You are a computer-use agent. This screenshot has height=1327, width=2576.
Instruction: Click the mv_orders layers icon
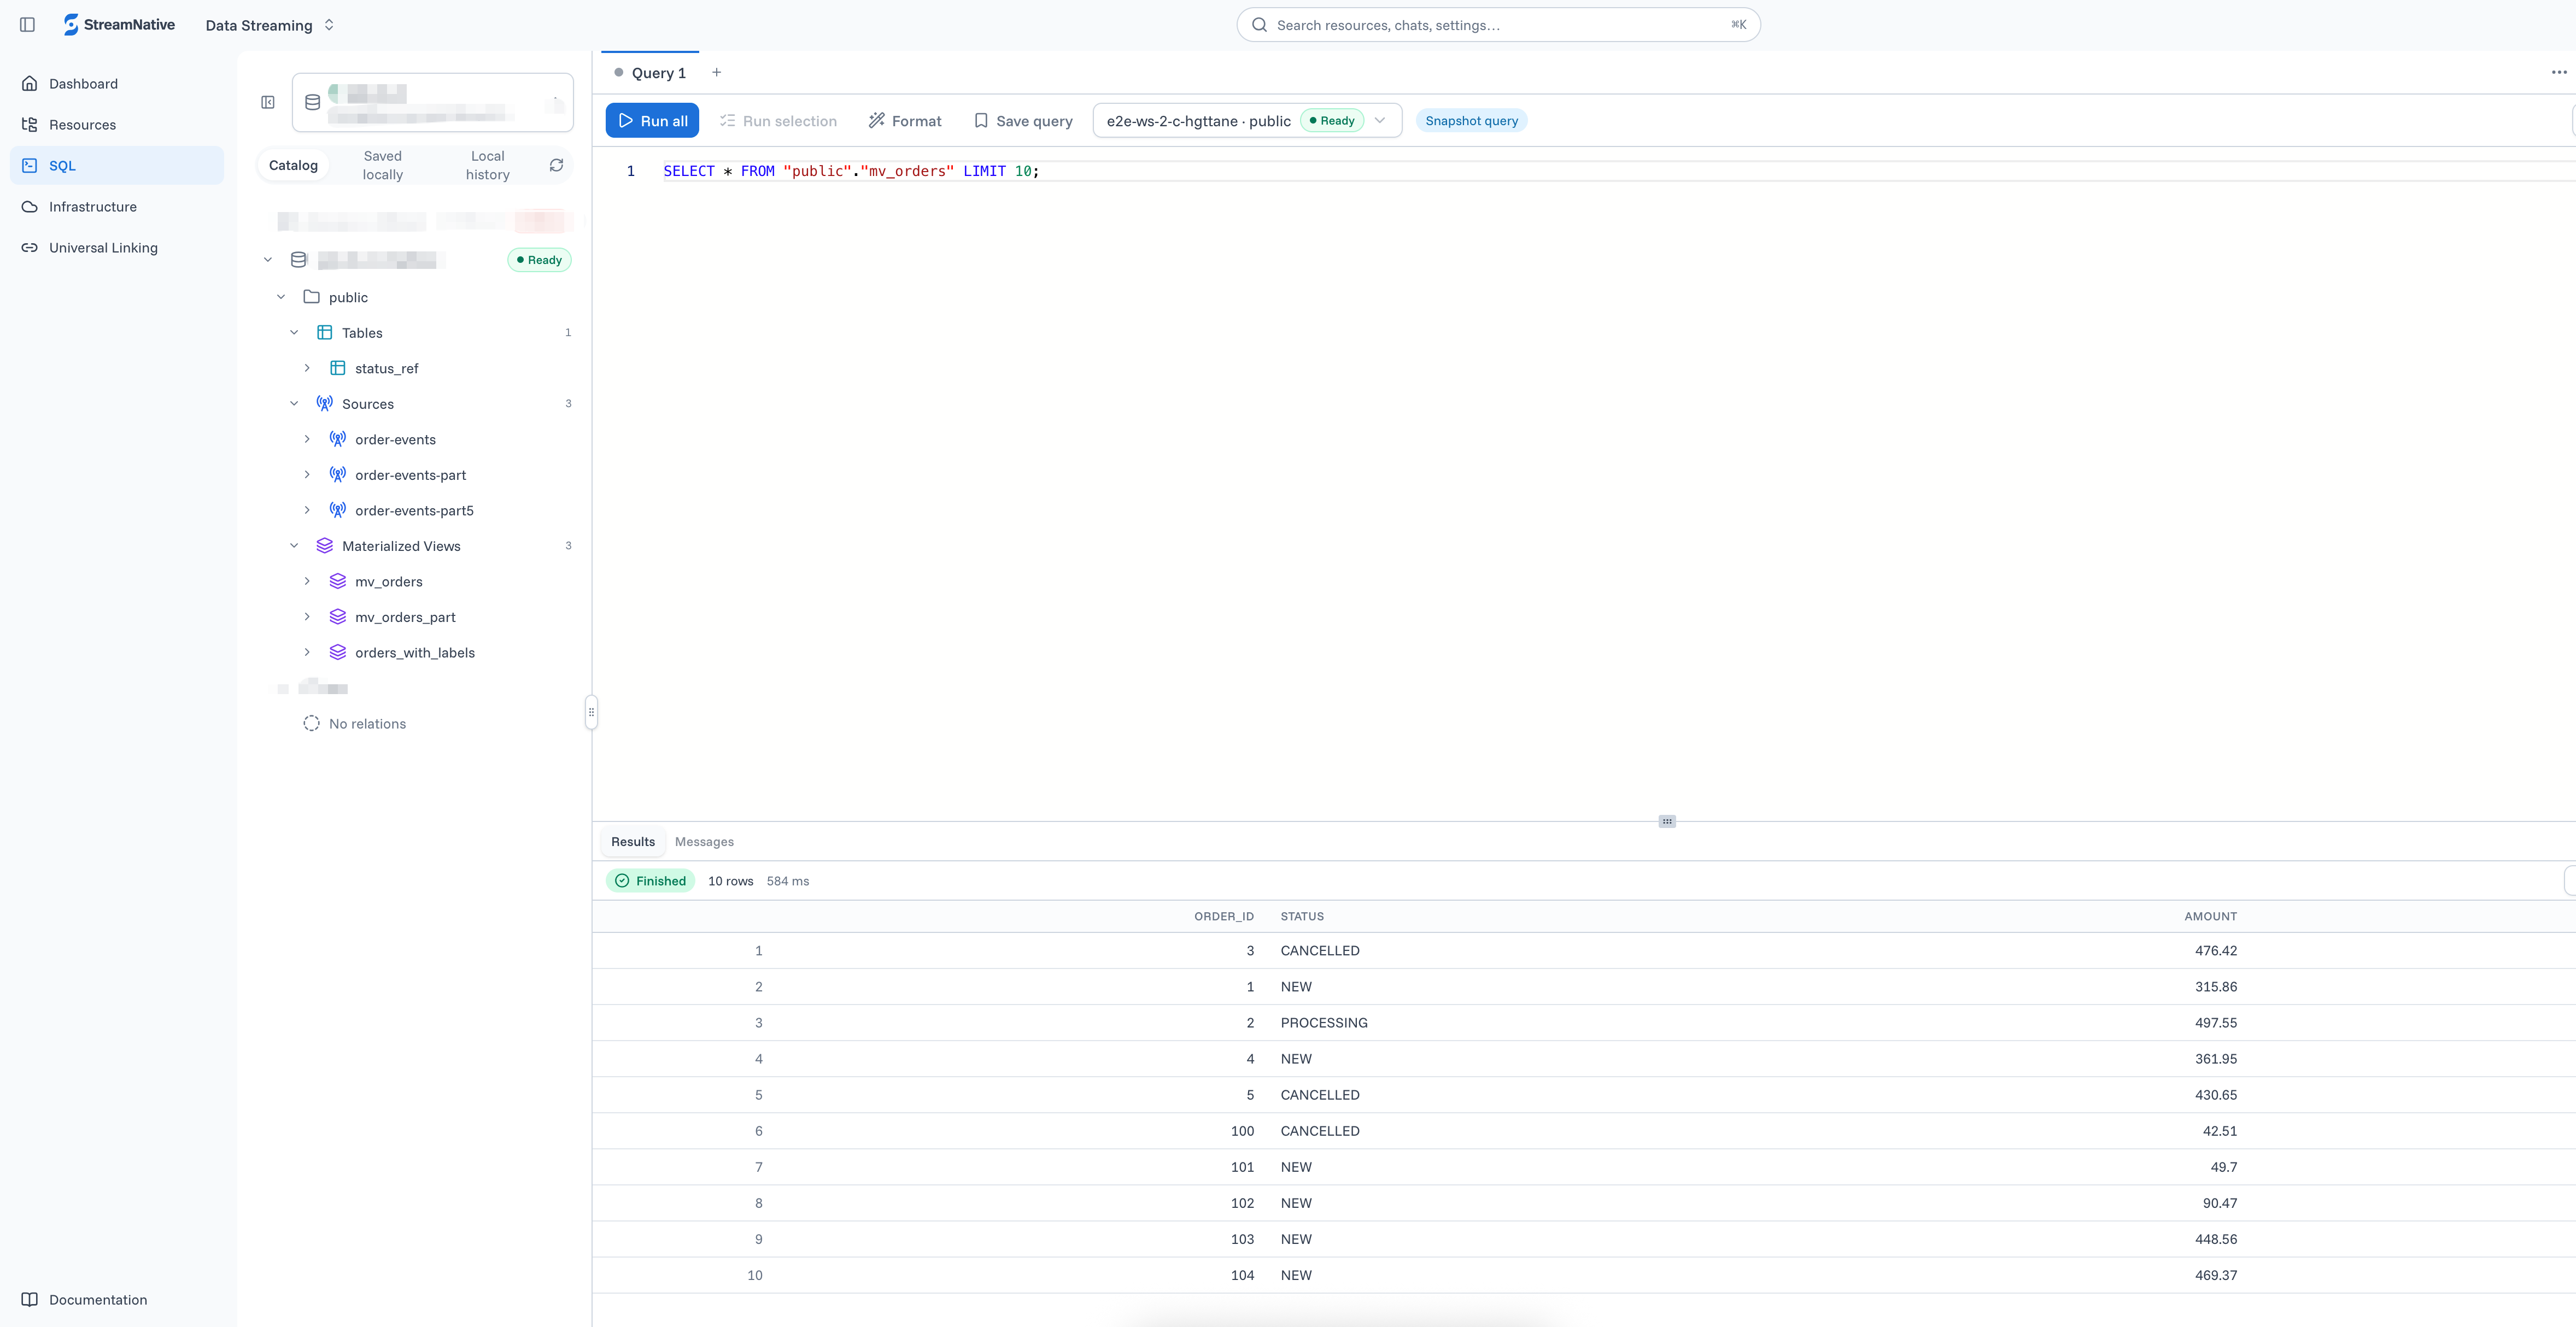tap(338, 581)
